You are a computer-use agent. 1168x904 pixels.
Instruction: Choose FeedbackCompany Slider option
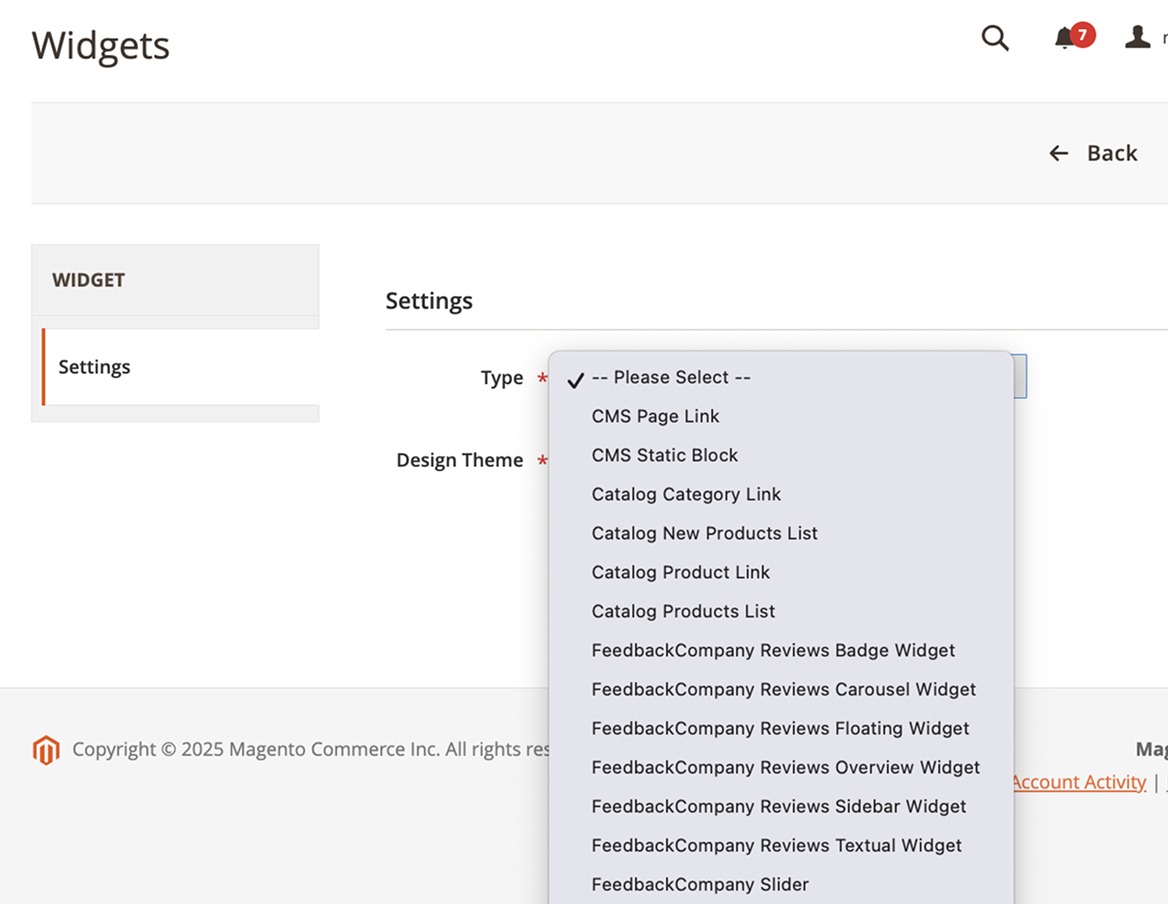[x=781, y=885]
